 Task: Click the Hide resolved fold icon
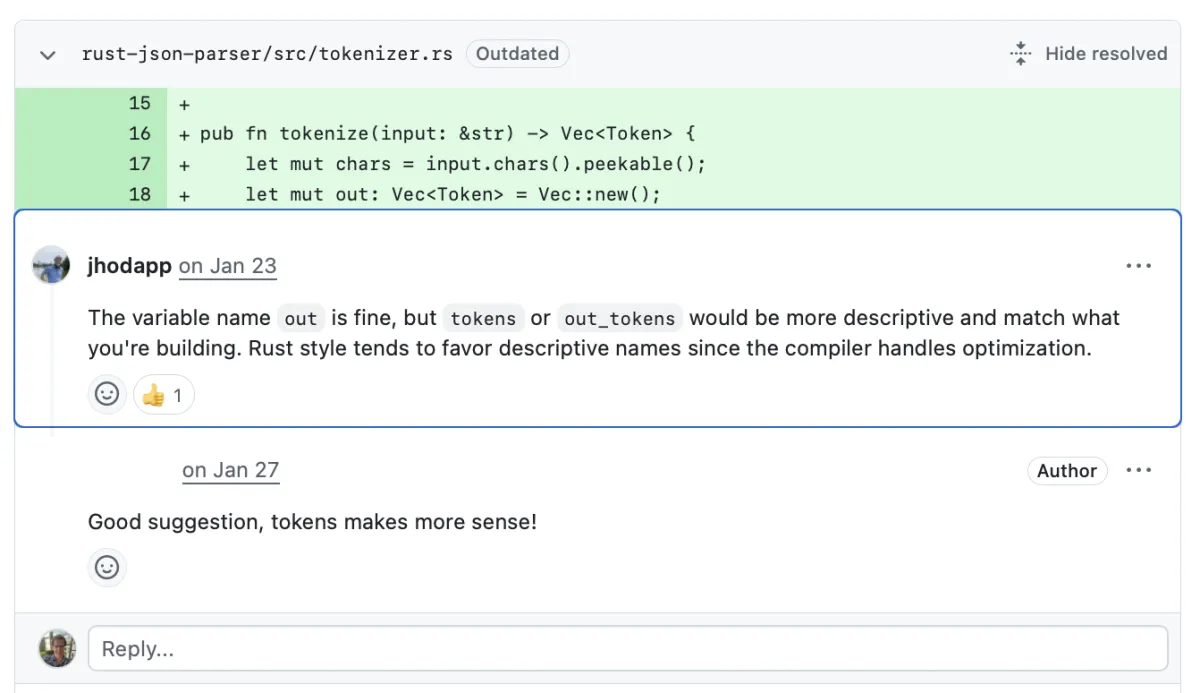coord(1020,54)
